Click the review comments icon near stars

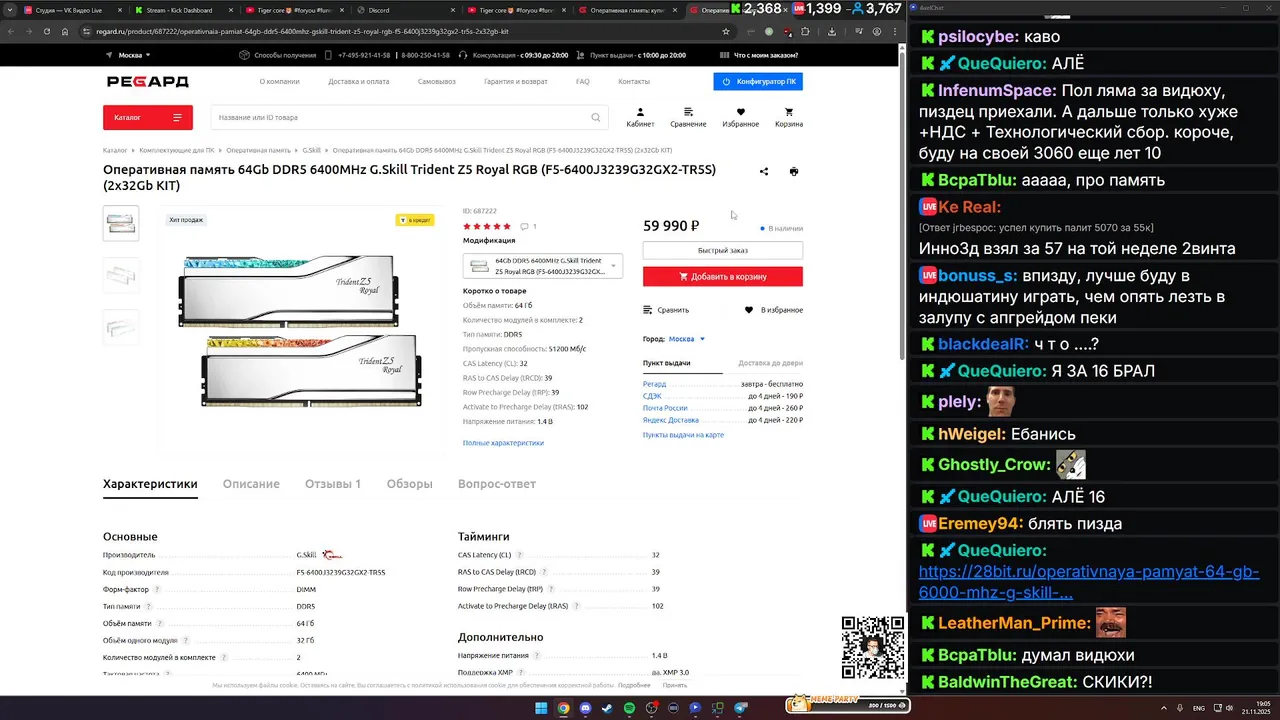click(523, 227)
